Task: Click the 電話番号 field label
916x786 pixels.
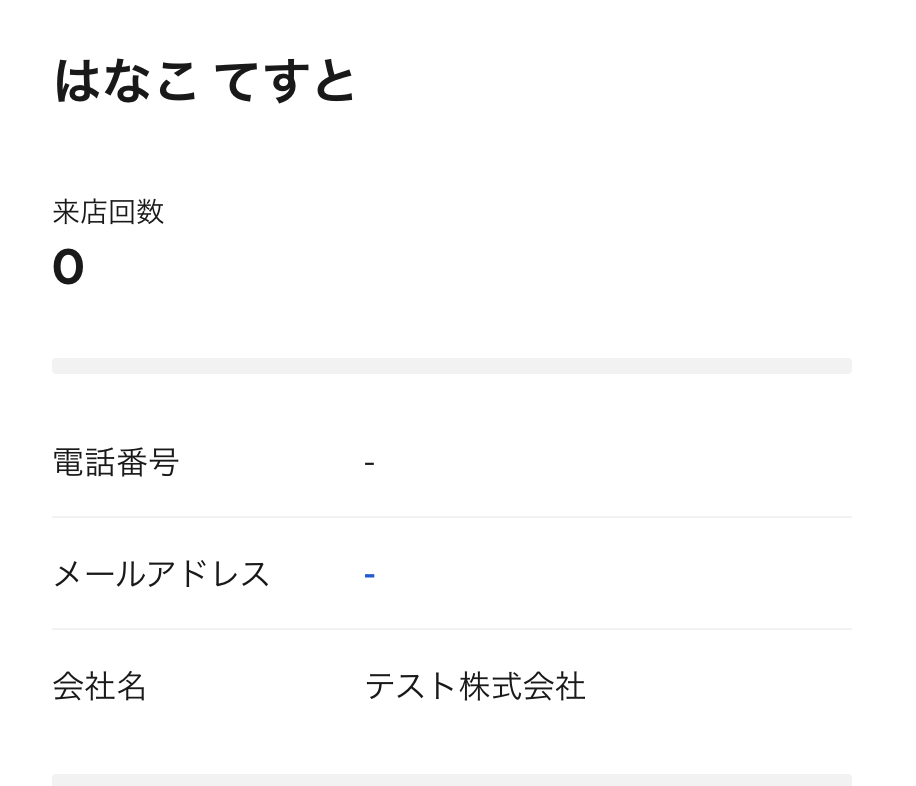Action: 115,462
